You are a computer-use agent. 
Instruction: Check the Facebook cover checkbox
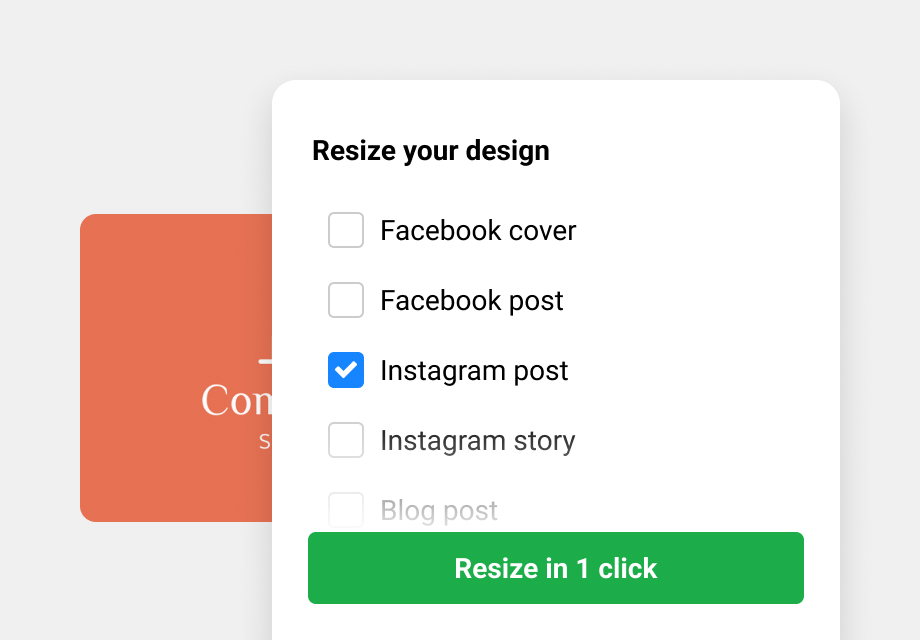coord(346,230)
